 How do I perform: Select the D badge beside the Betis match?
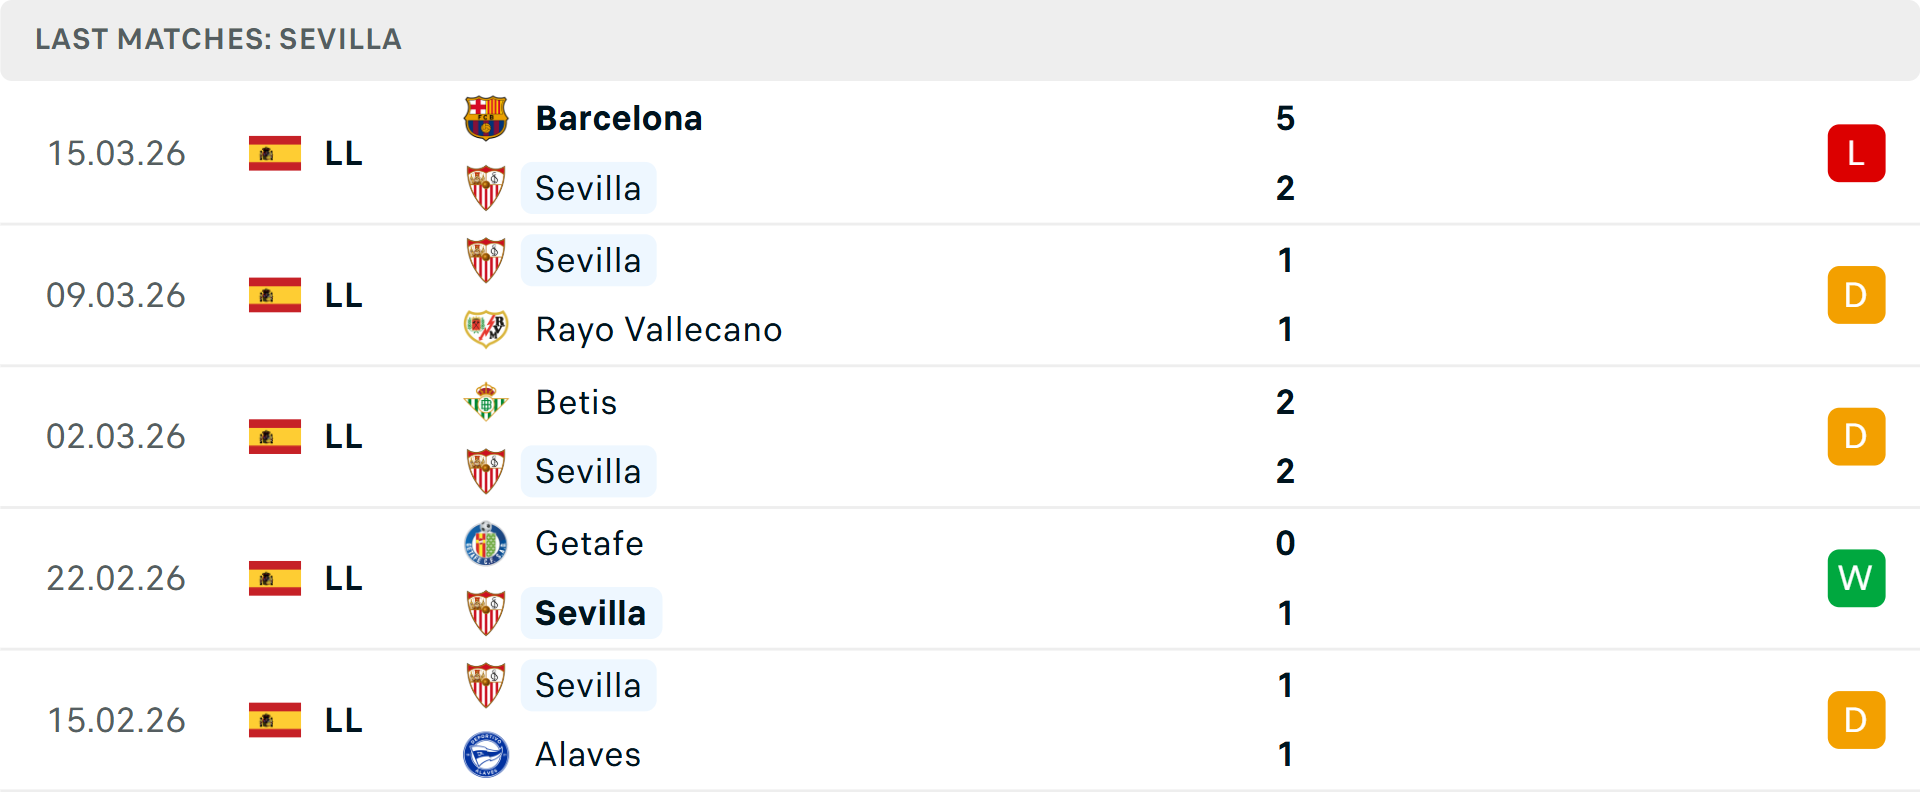(x=1857, y=436)
